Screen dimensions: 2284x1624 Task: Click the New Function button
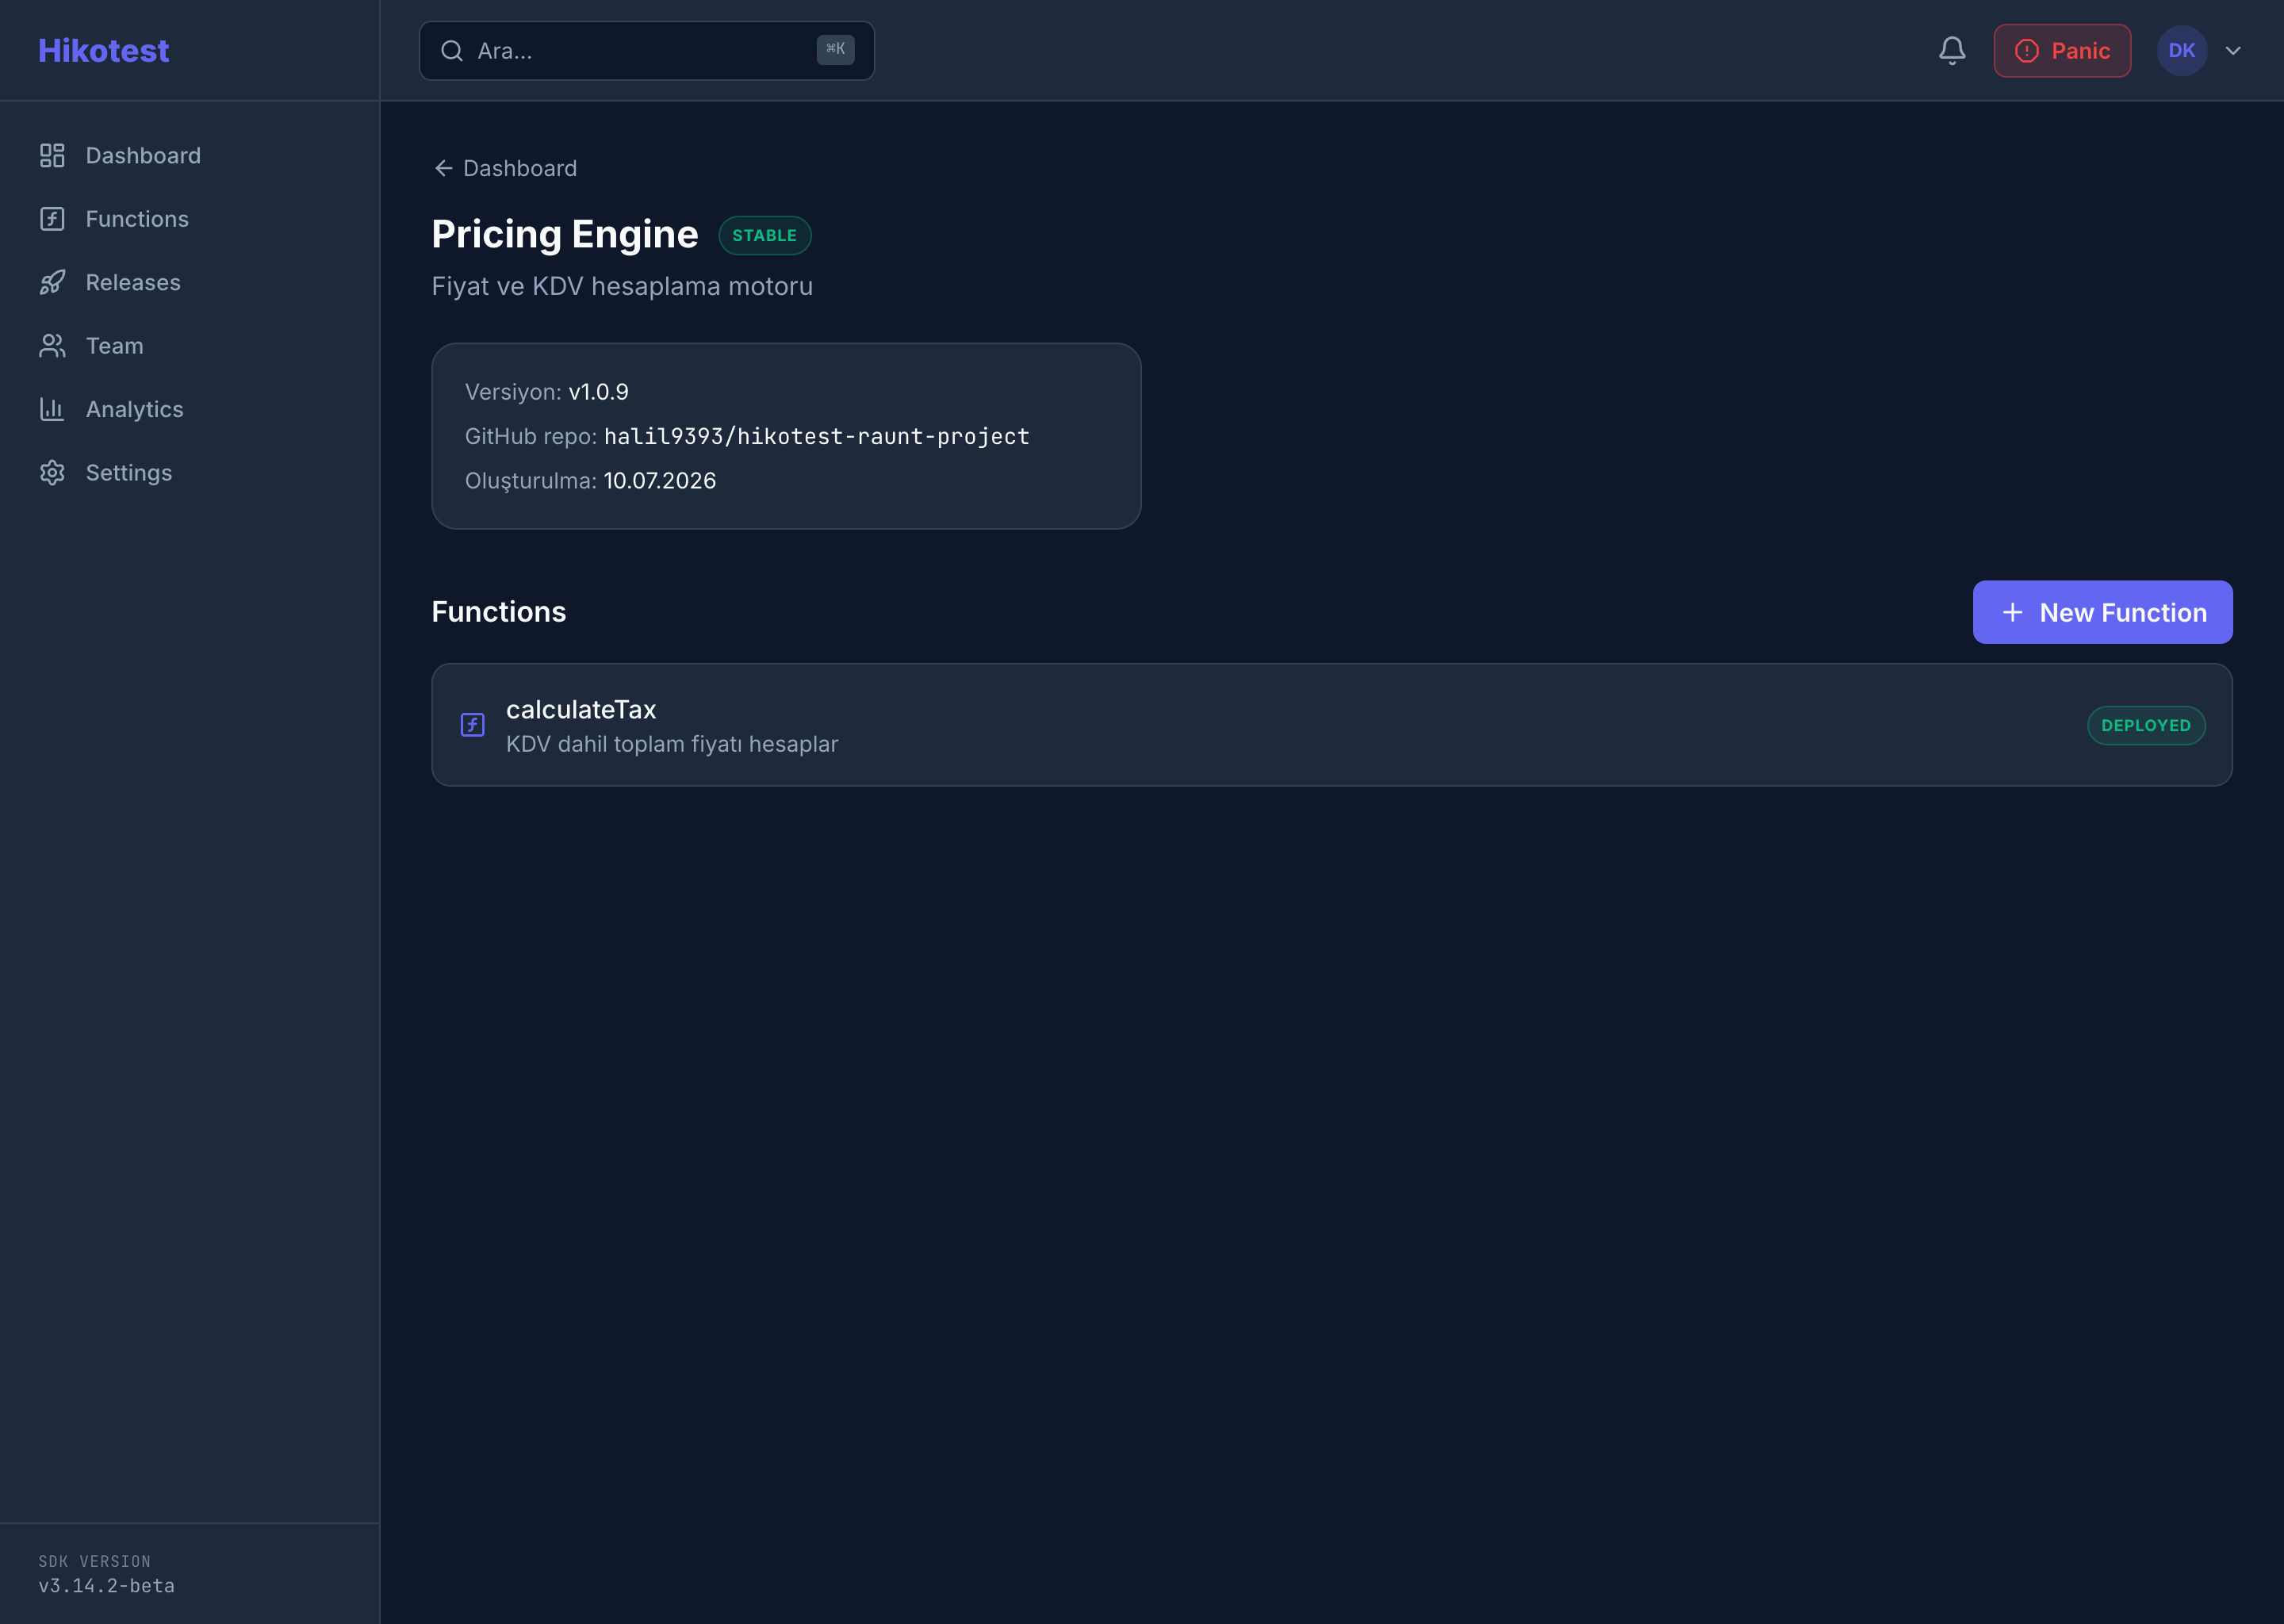click(2102, 612)
